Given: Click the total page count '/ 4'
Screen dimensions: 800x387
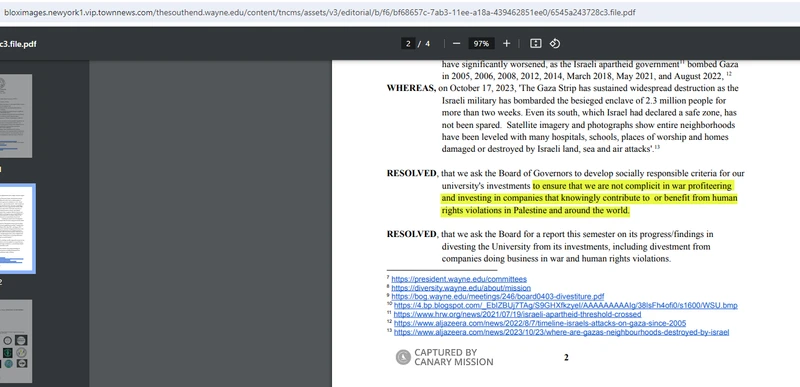Looking at the screenshot, I should (x=424, y=44).
